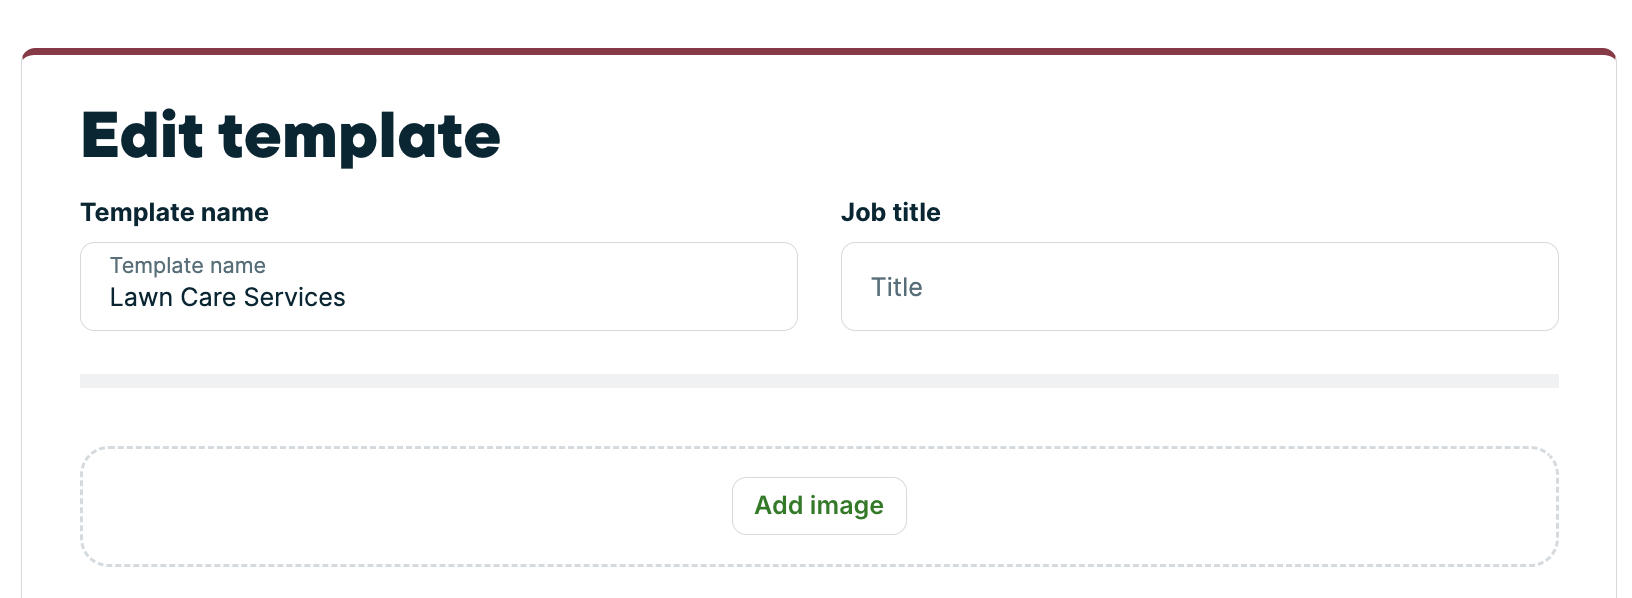Click the word "template" in the heading

(360, 136)
